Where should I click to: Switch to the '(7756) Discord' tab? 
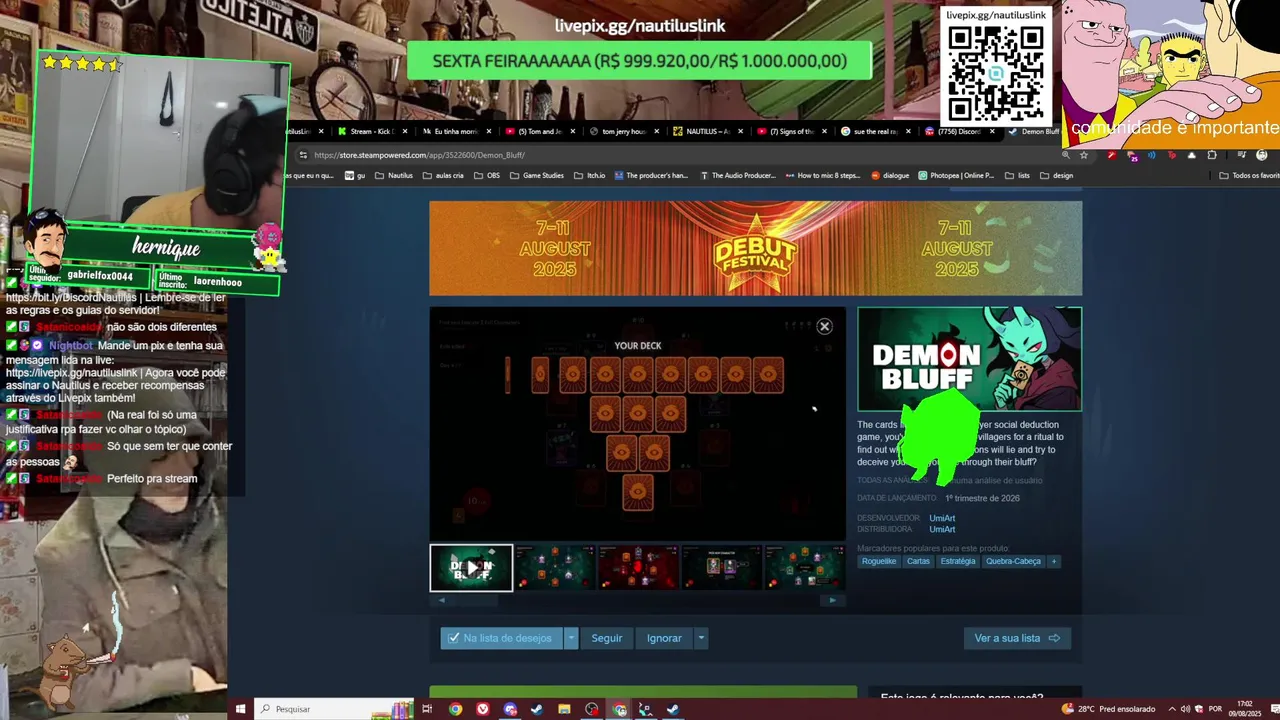(960, 131)
